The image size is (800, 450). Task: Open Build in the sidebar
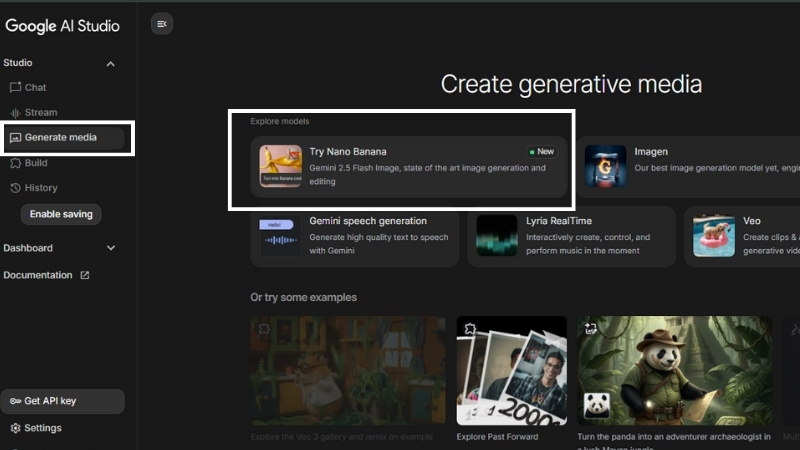pyautogui.click(x=35, y=163)
